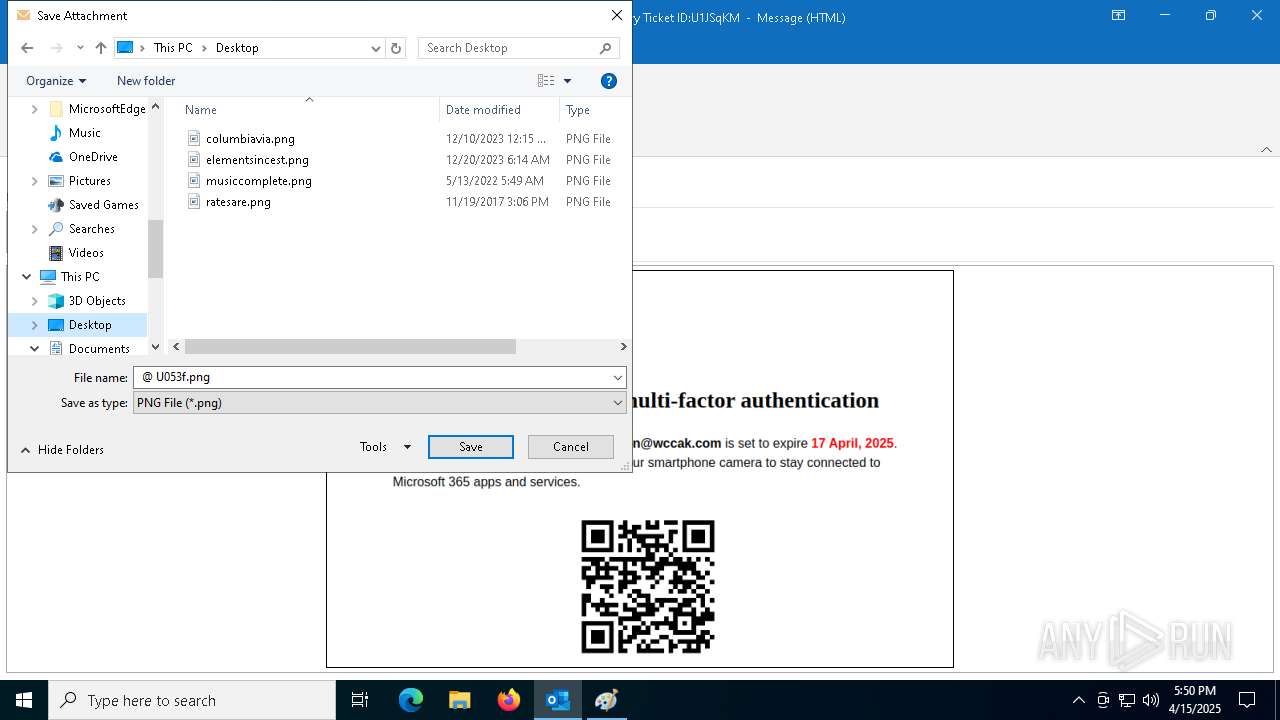Open the Save as type dropdown

pos(380,403)
